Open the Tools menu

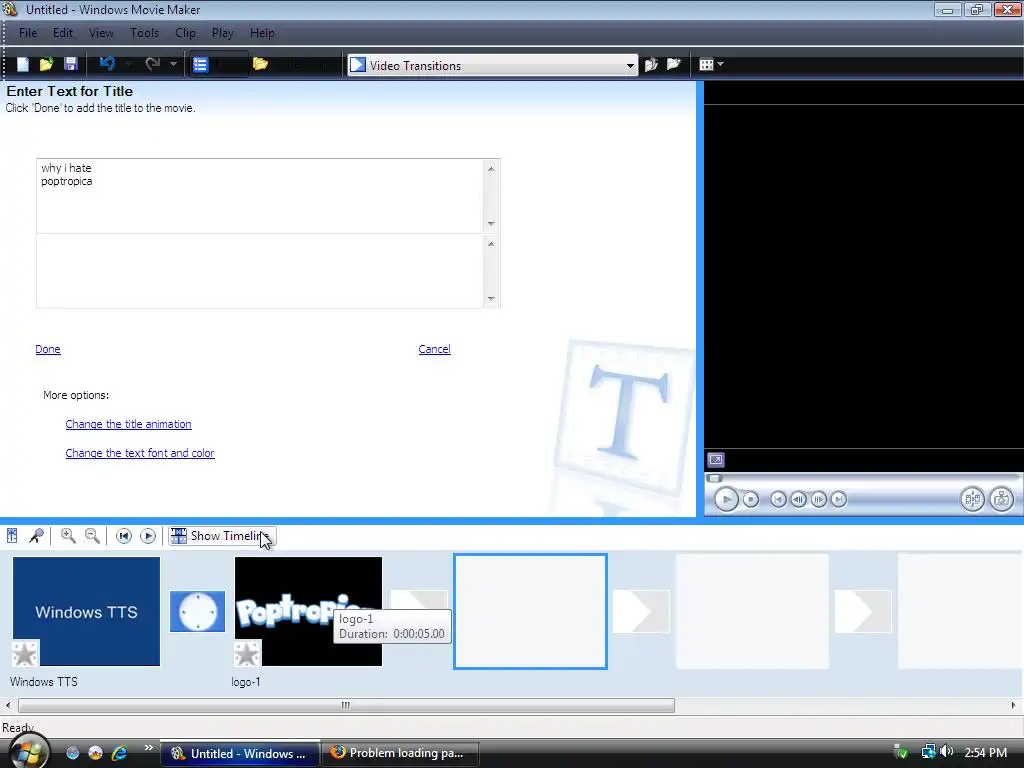pos(144,33)
